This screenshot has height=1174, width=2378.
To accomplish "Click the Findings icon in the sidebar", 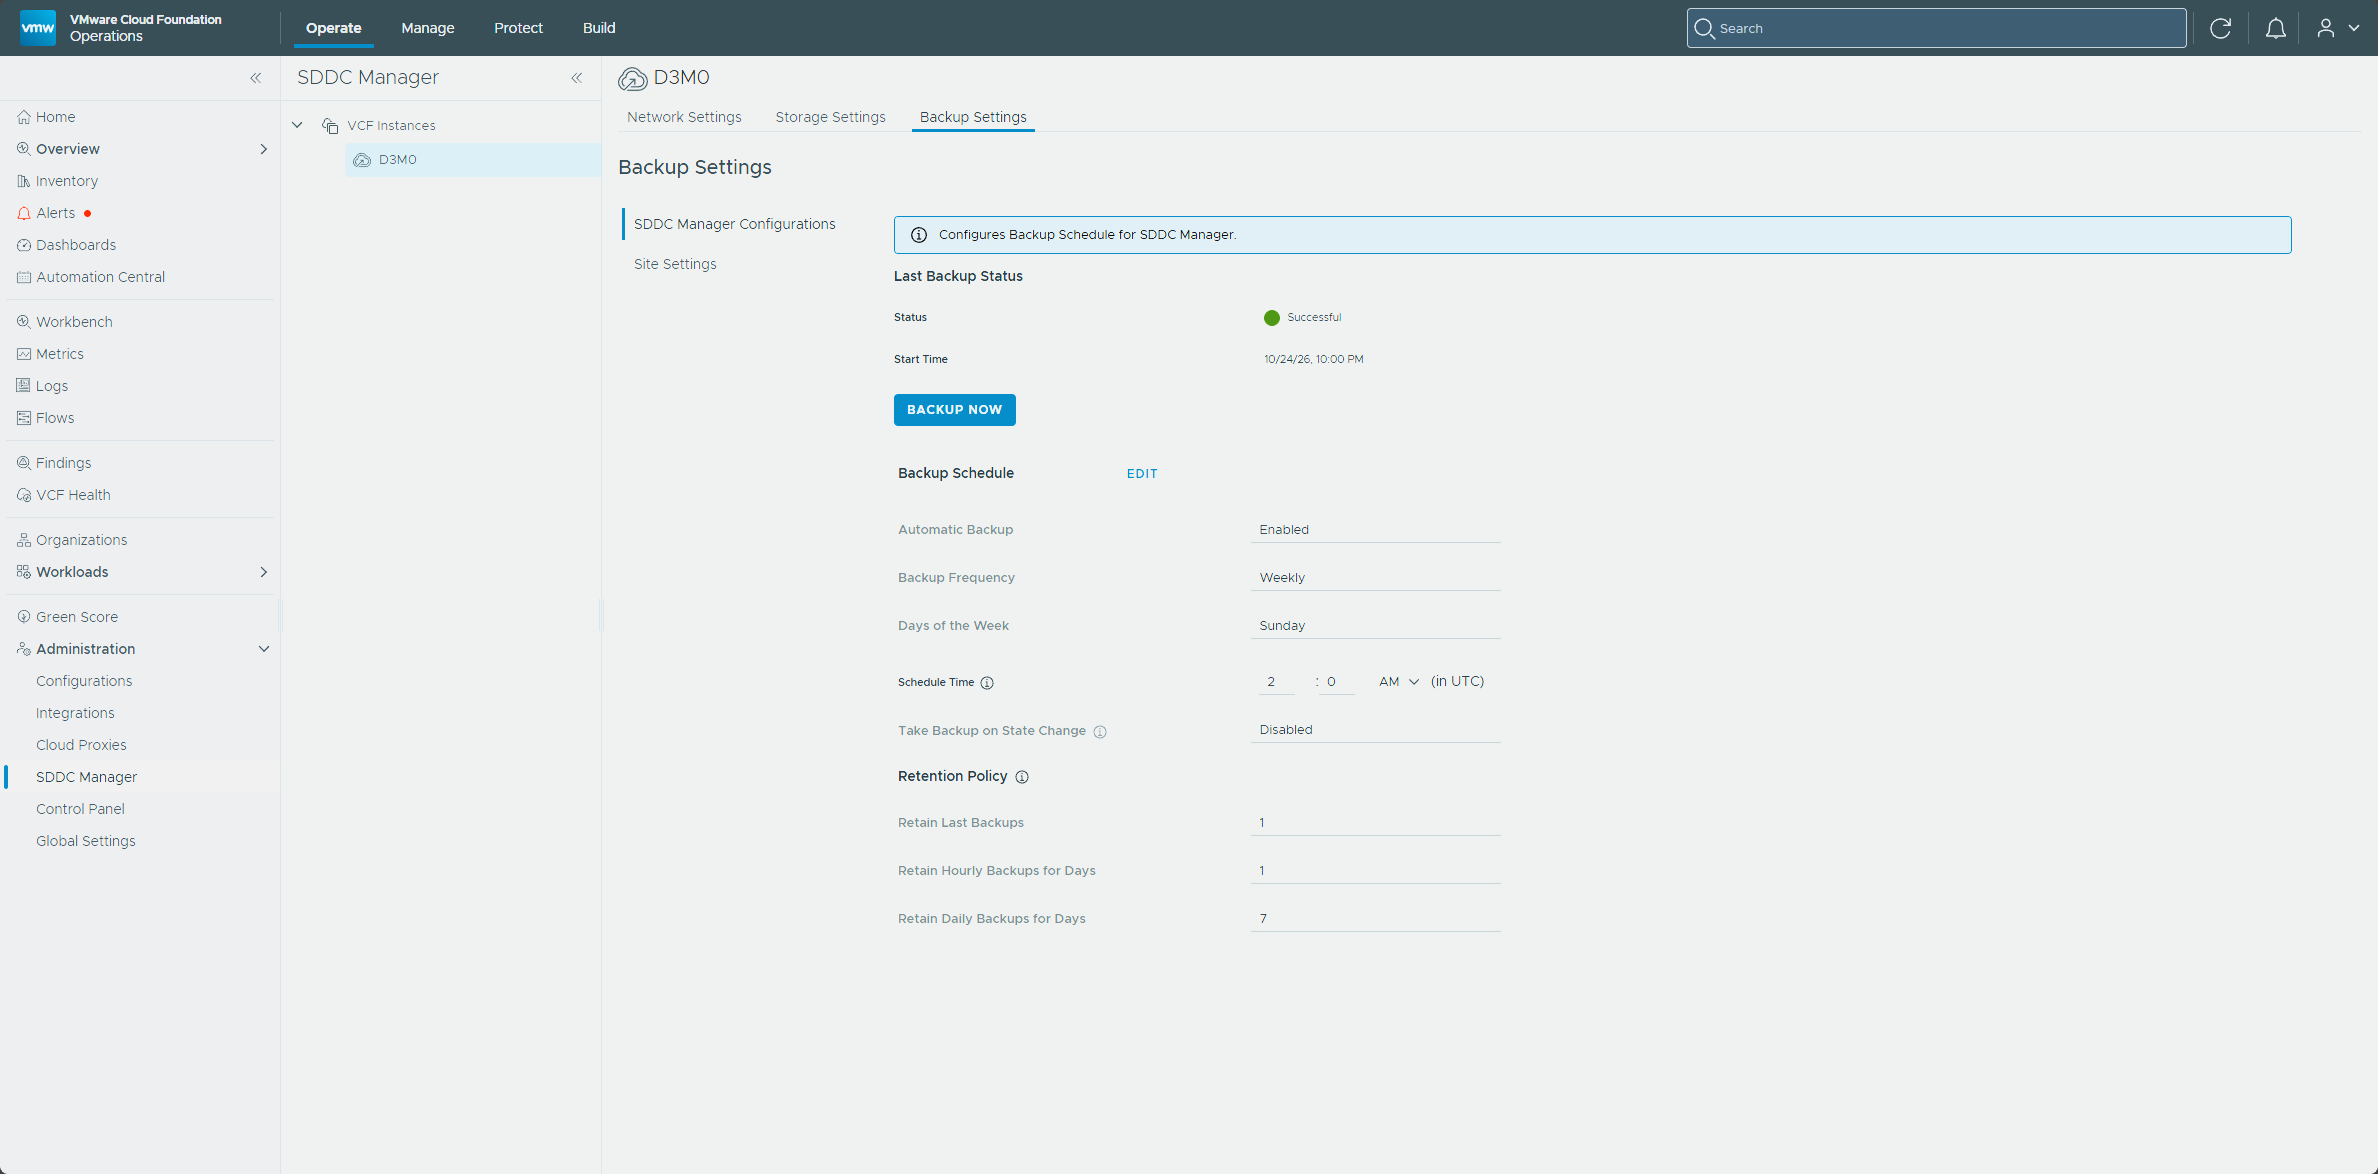I will click(x=24, y=463).
